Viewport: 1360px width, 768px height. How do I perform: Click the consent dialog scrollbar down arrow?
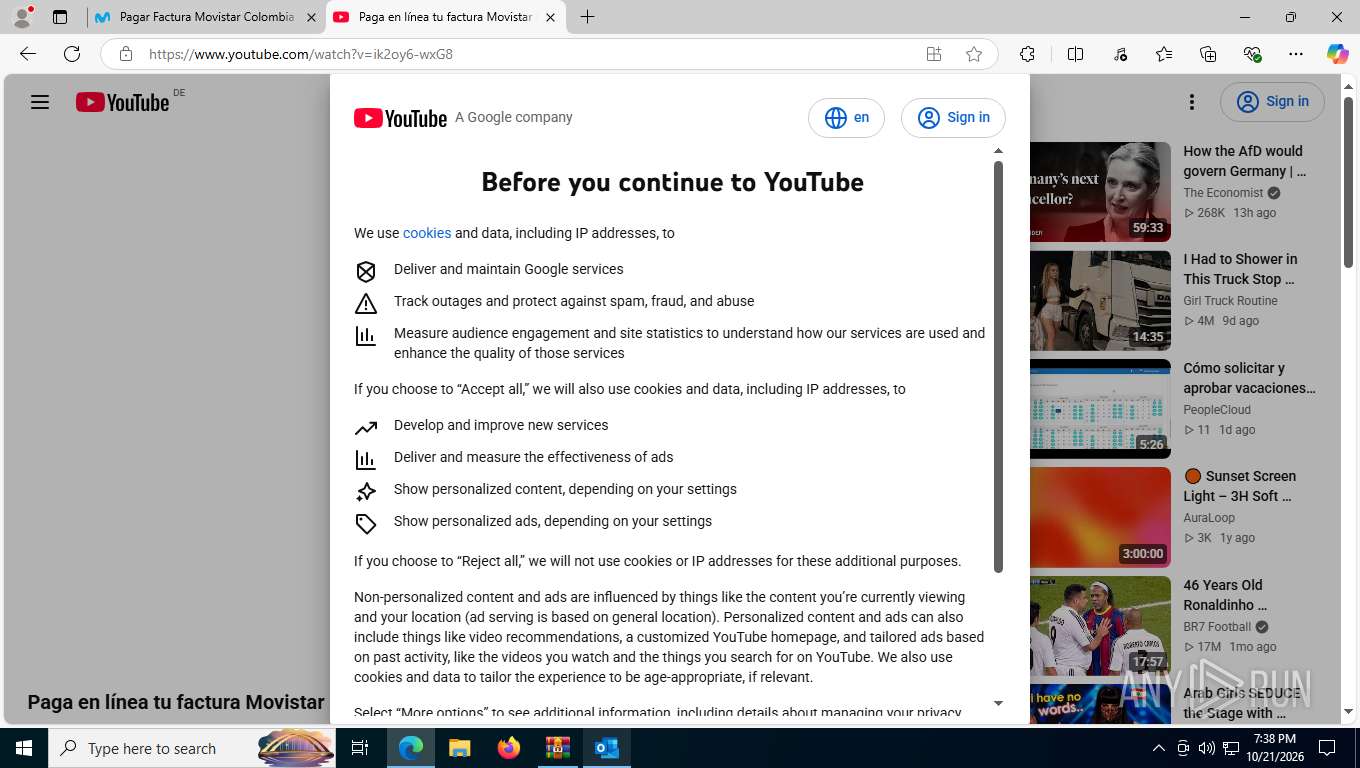click(998, 704)
